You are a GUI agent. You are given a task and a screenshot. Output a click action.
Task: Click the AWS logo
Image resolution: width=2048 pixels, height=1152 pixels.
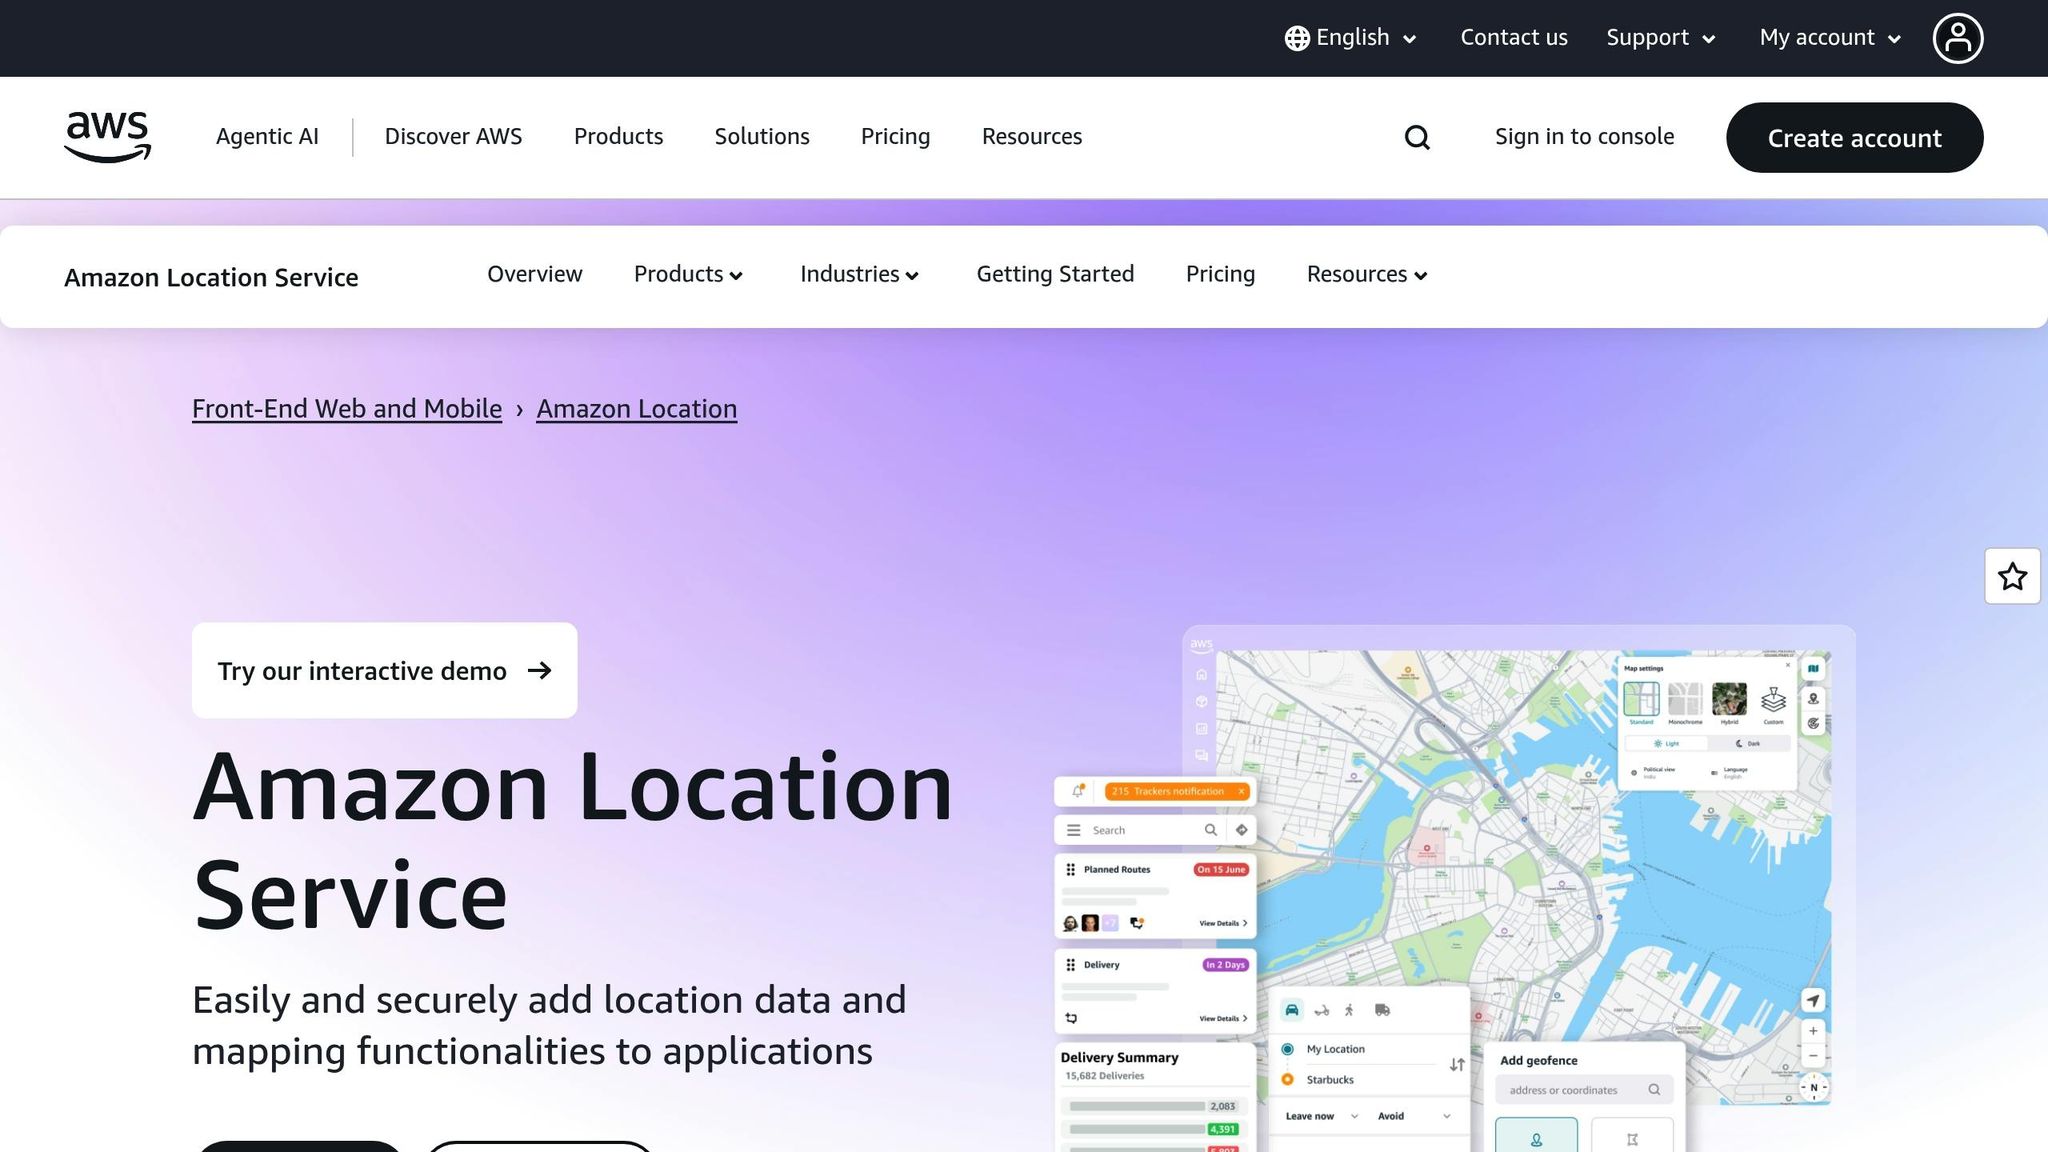click(107, 137)
